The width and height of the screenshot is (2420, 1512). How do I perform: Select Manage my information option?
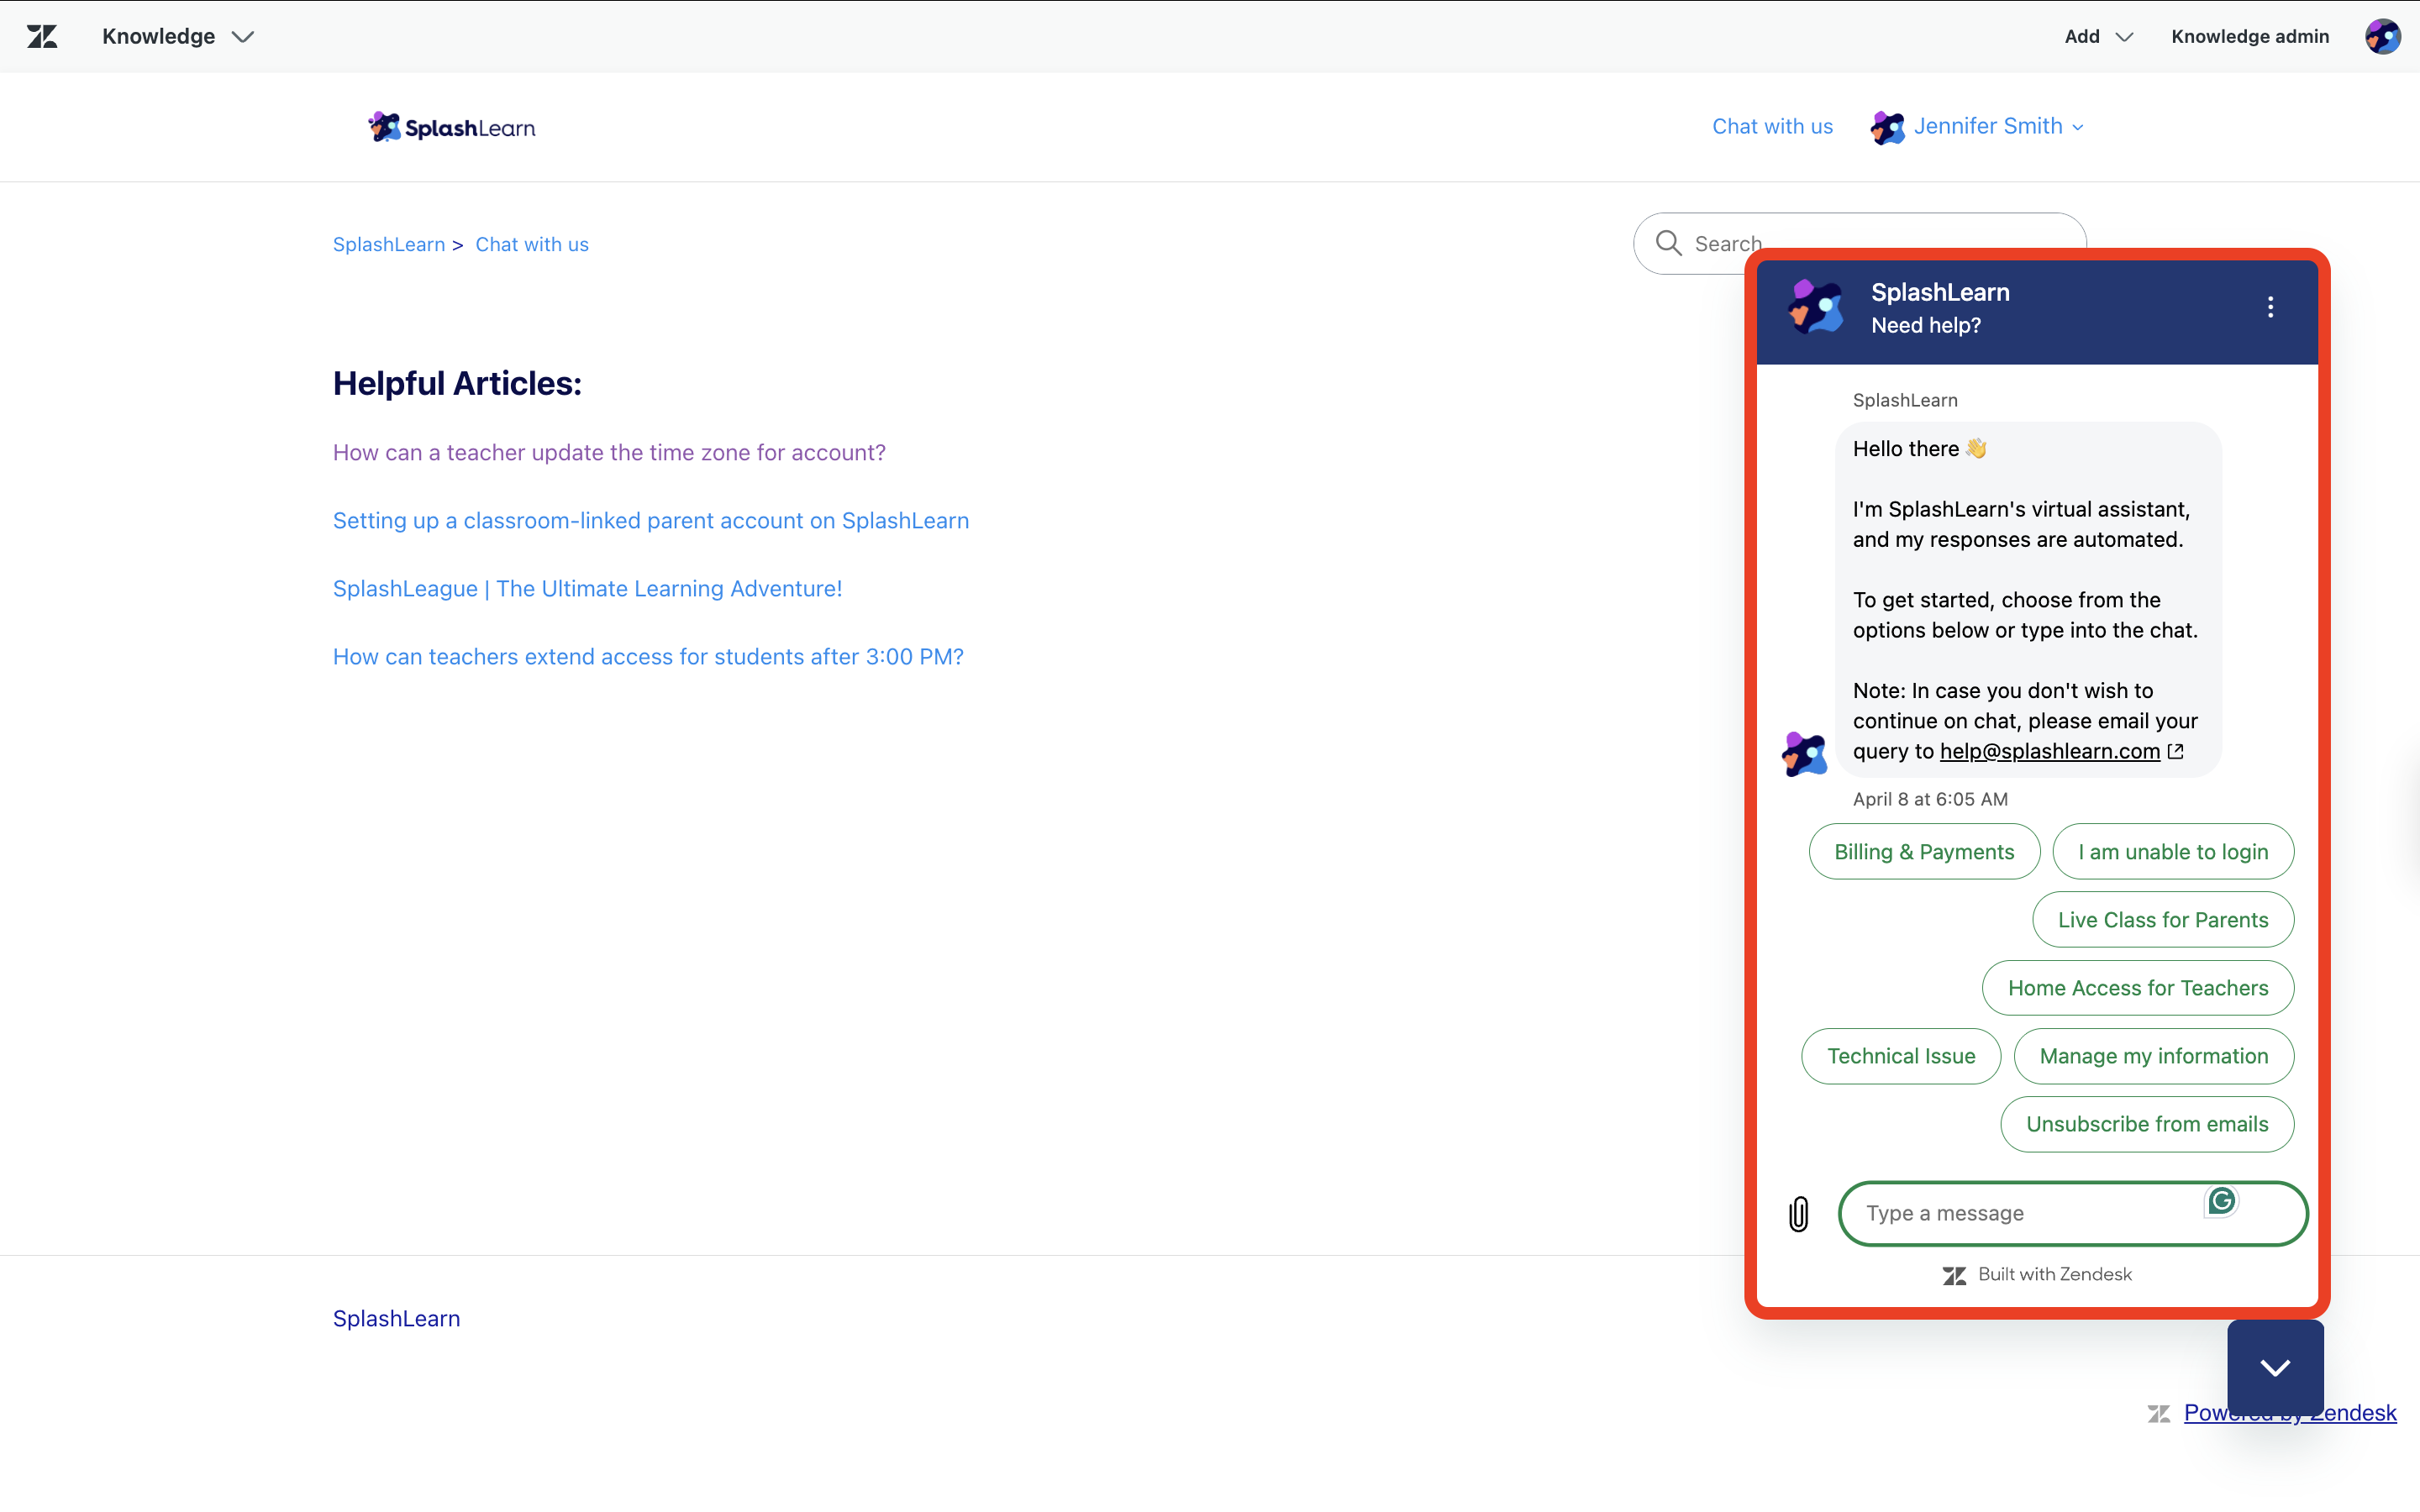point(2154,1055)
